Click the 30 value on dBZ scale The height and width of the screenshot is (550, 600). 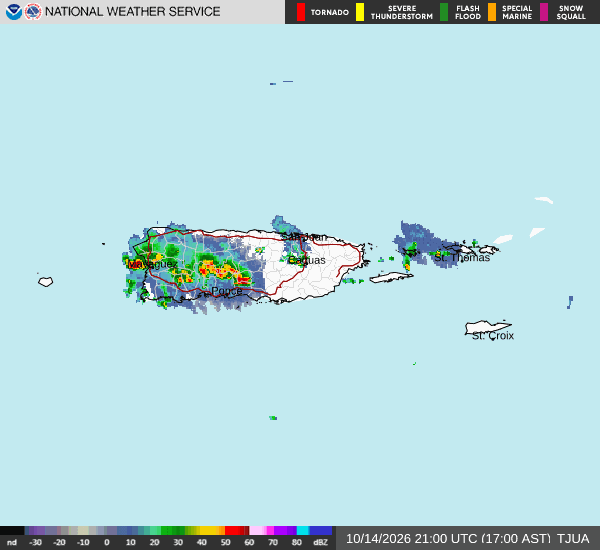tap(178, 542)
